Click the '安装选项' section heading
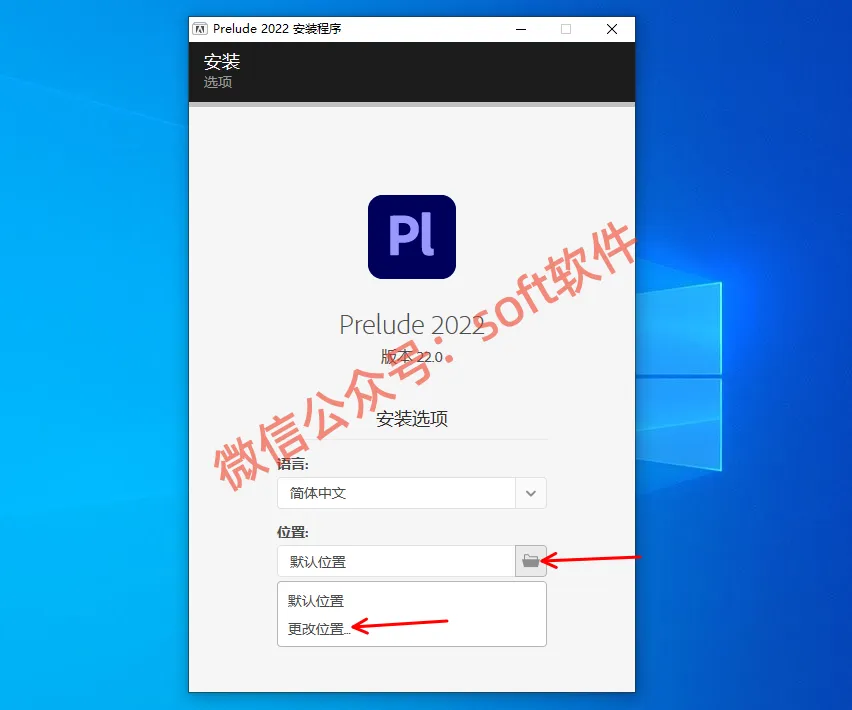This screenshot has width=852, height=710. (412, 419)
